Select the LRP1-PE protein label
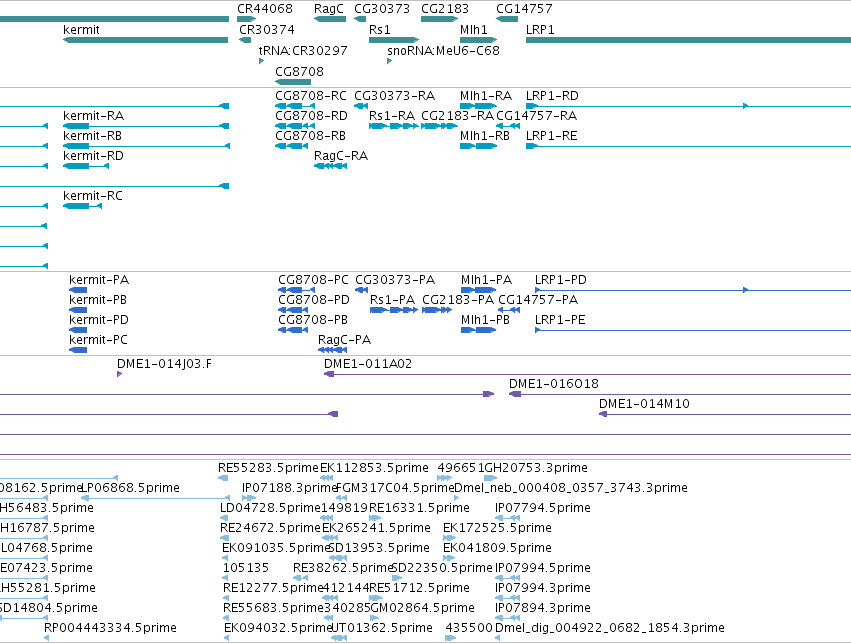This screenshot has width=851, height=643. click(x=560, y=320)
